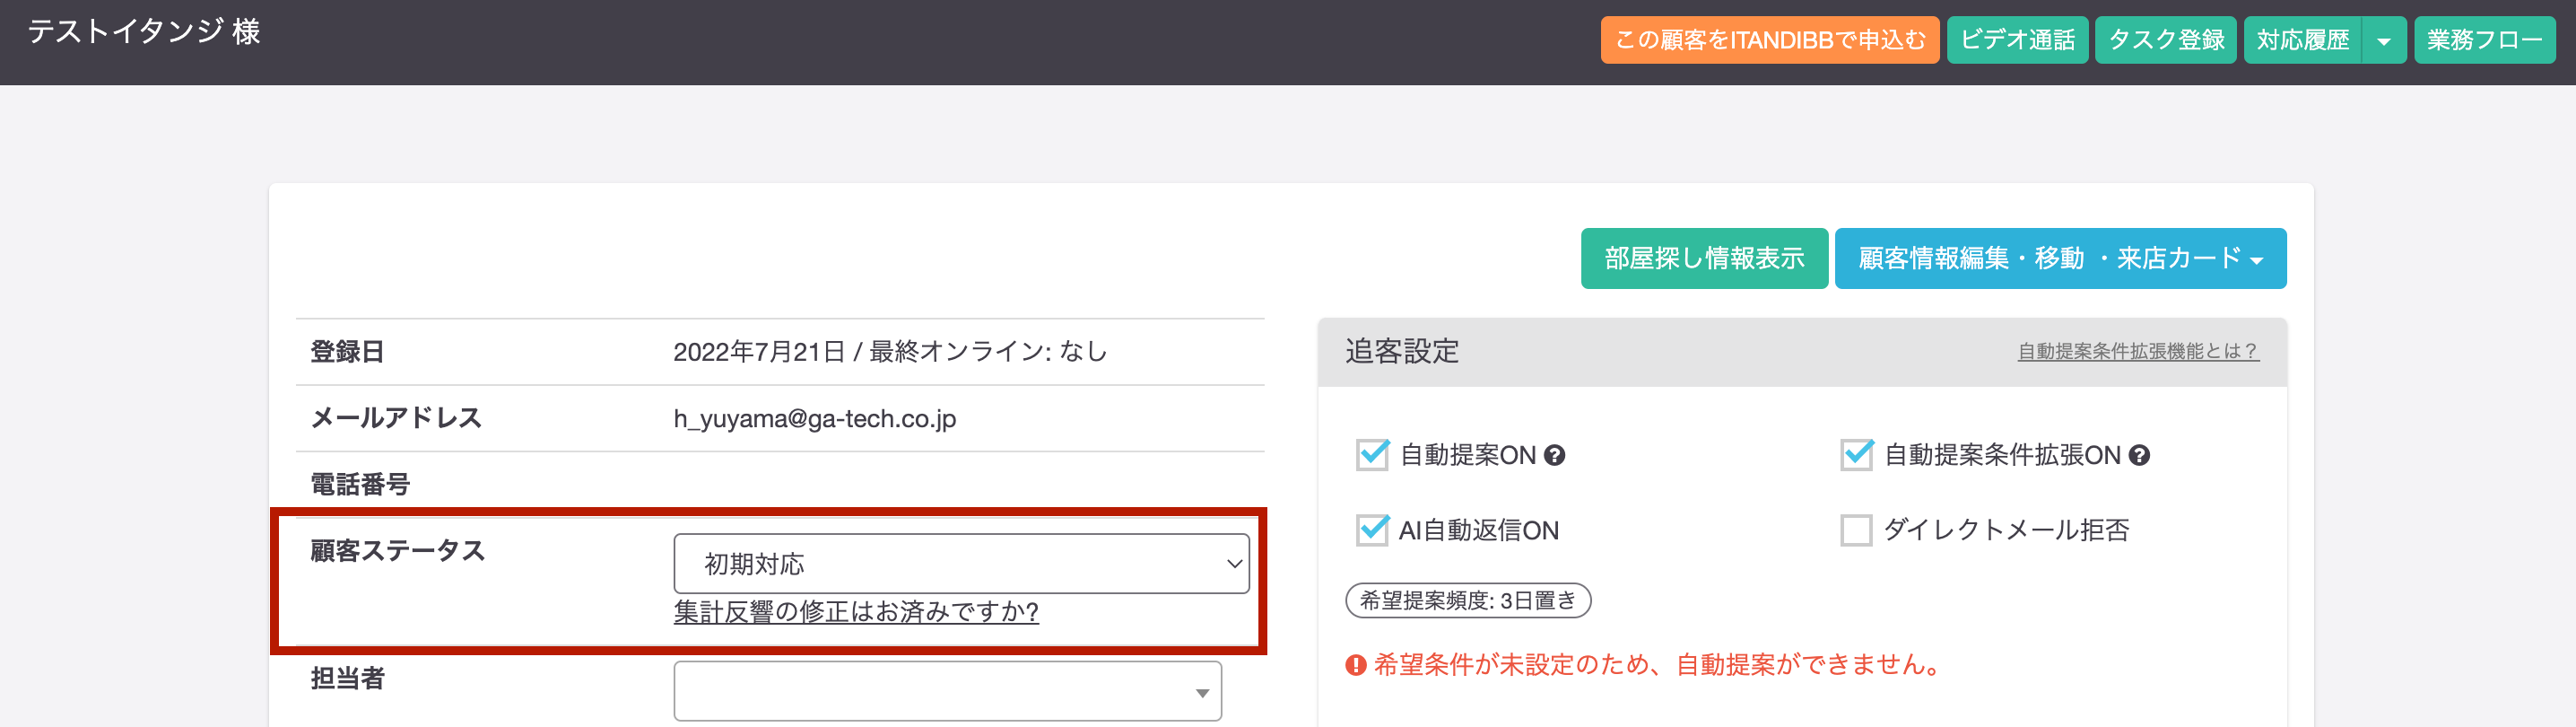Click この顧客をITANDIBBで申込む button
This screenshot has height=727, width=2576.
point(1770,40)
